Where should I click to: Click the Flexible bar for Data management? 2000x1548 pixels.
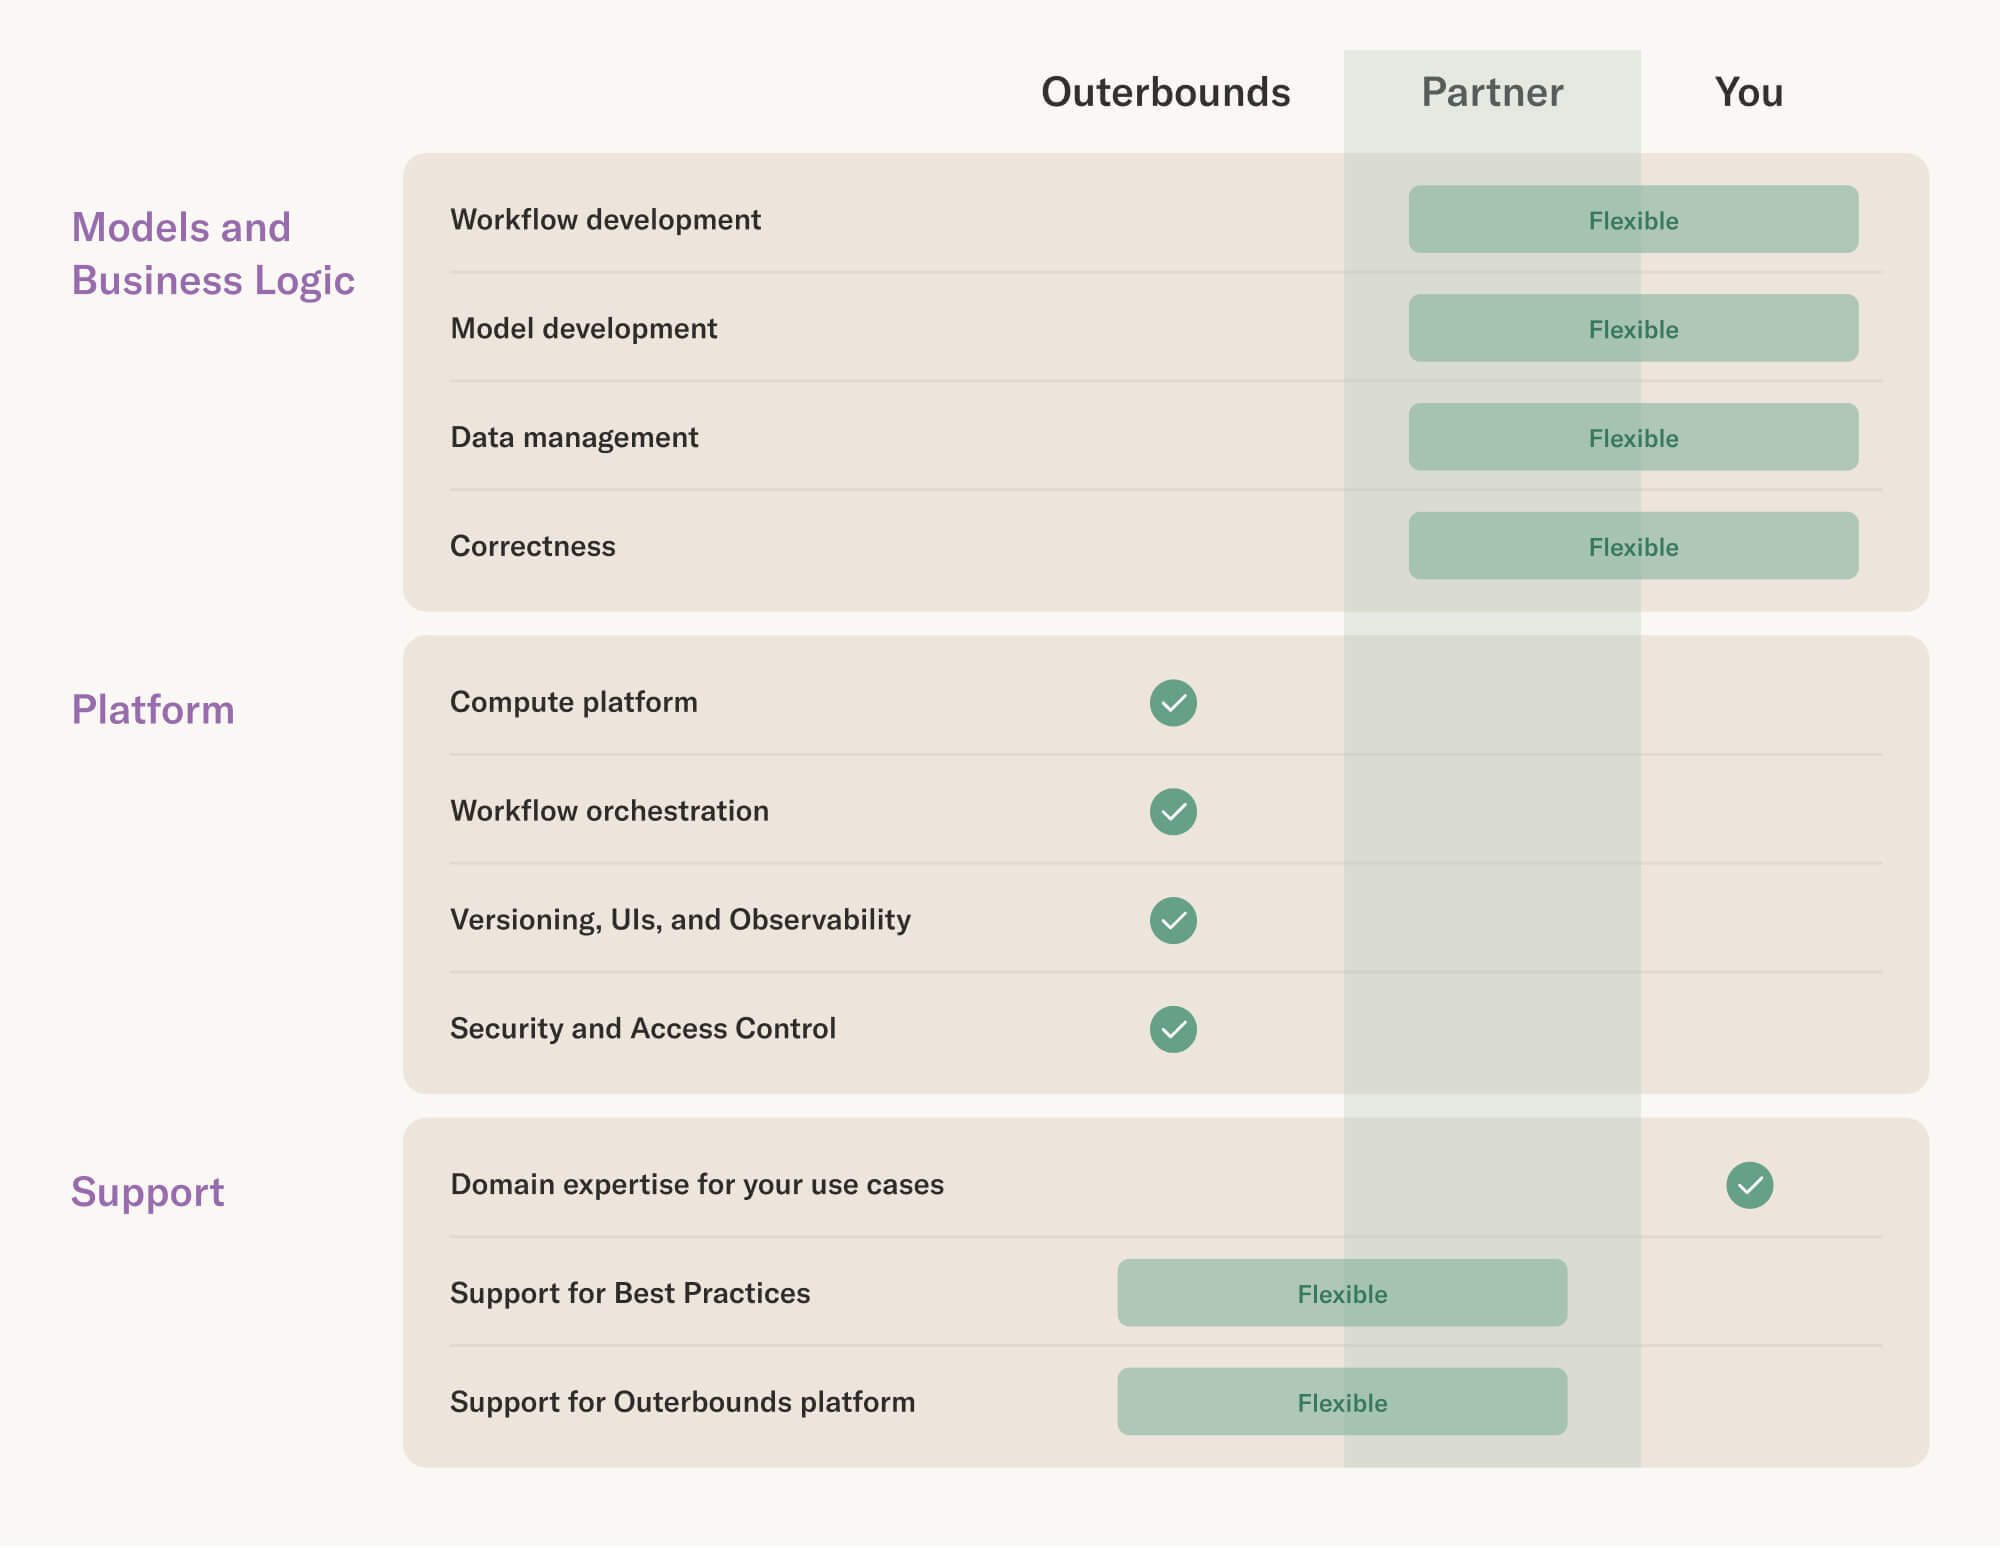[x=1633, y=437]
